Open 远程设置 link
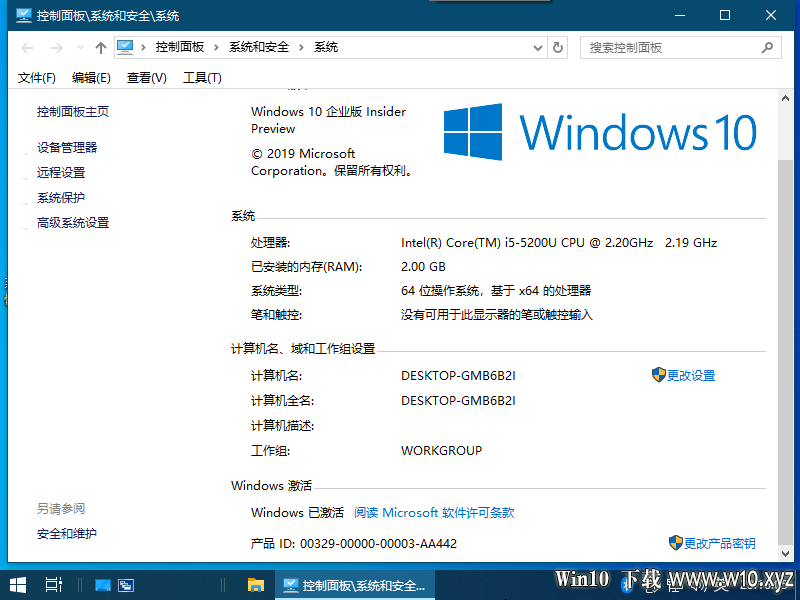This screenshot has width=800, height=600. [x=61, y=173]
